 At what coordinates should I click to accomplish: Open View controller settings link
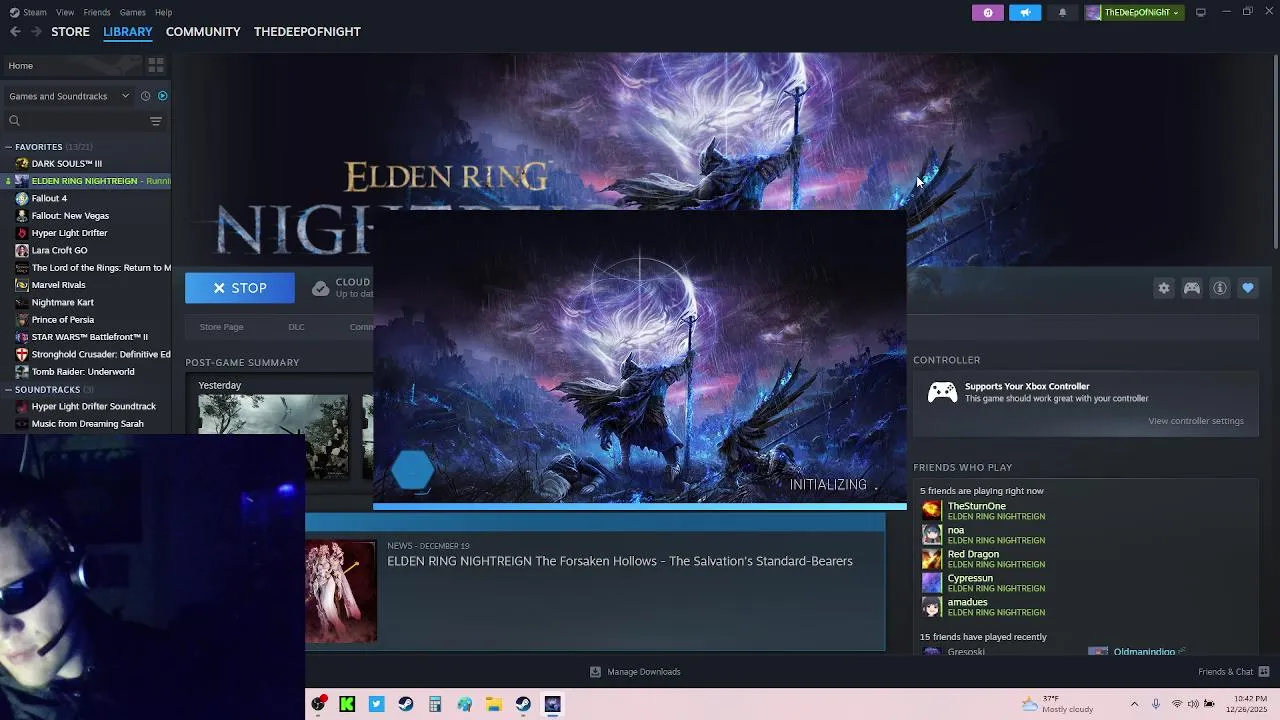click(1196, 421)
